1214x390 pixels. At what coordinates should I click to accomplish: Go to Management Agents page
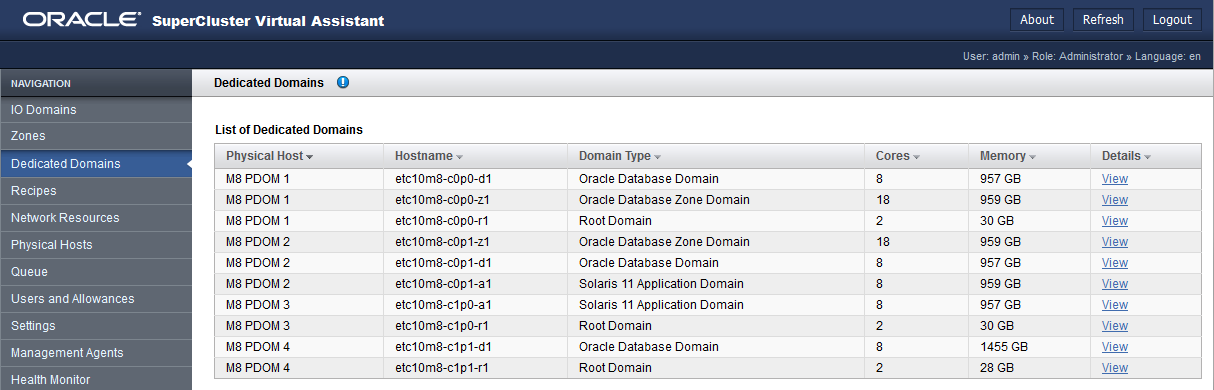[x=95, y=353]
